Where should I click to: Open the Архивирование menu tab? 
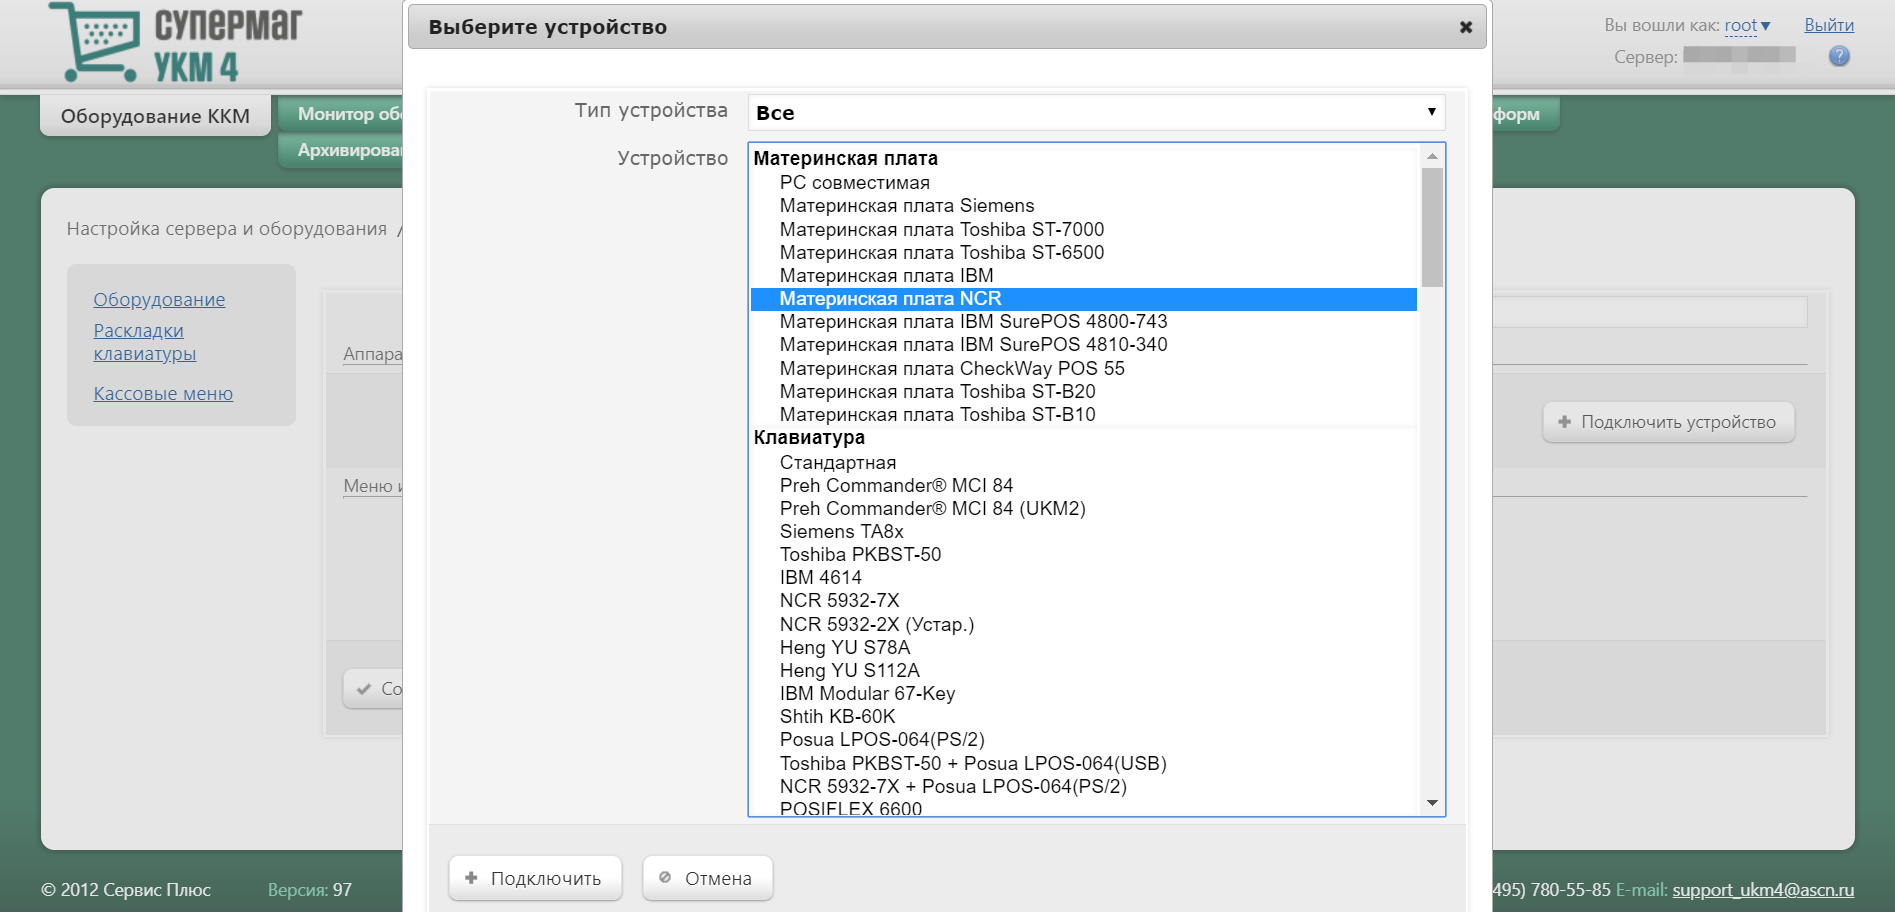click(x=340, y=150)
